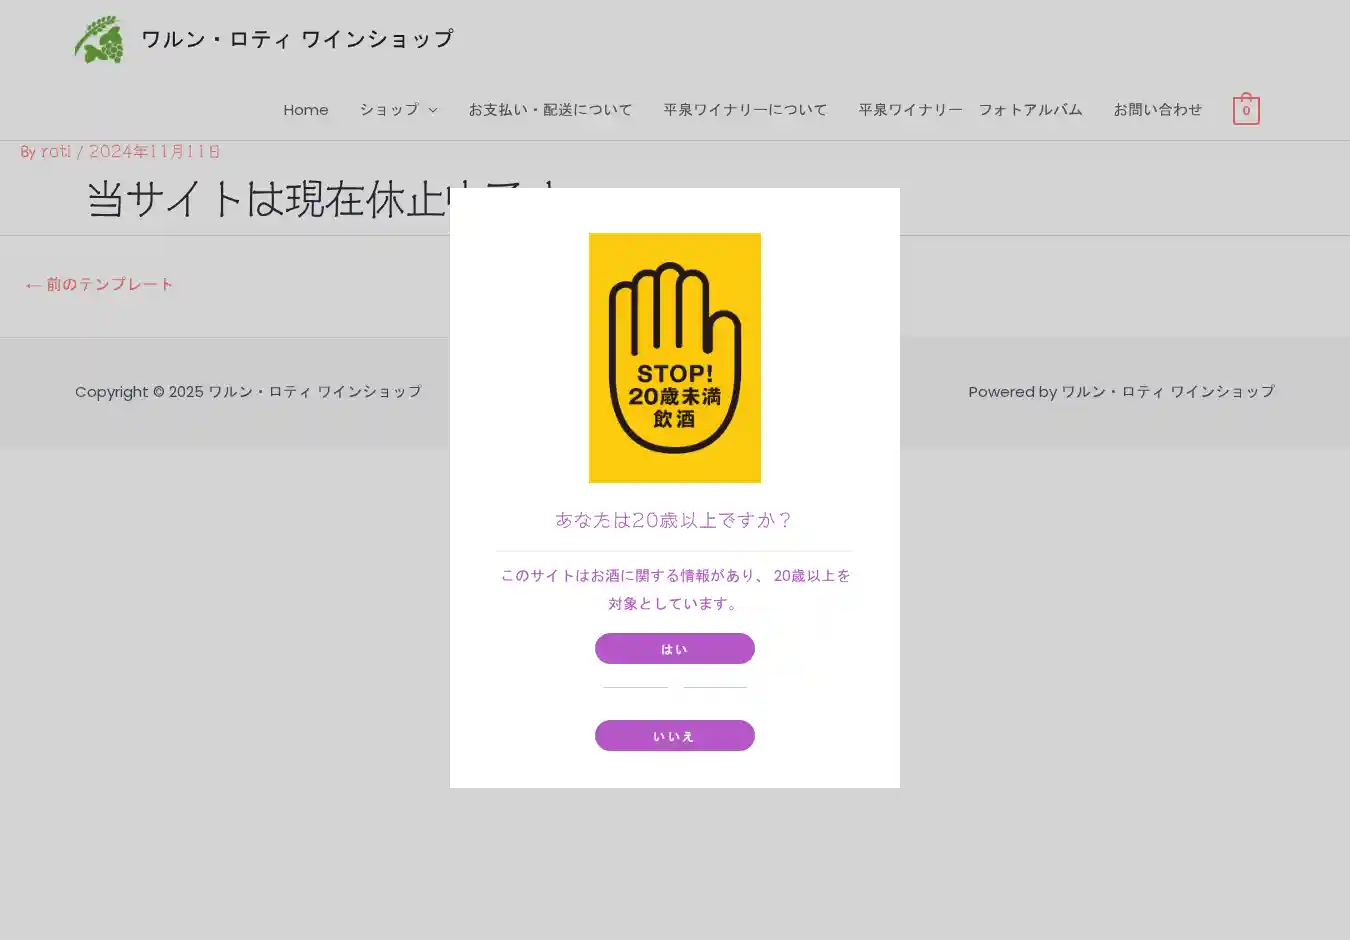Open 平泉ワイナリーについて in navigation
Screen dimensions: 1350x940
(x=745, y=110)
